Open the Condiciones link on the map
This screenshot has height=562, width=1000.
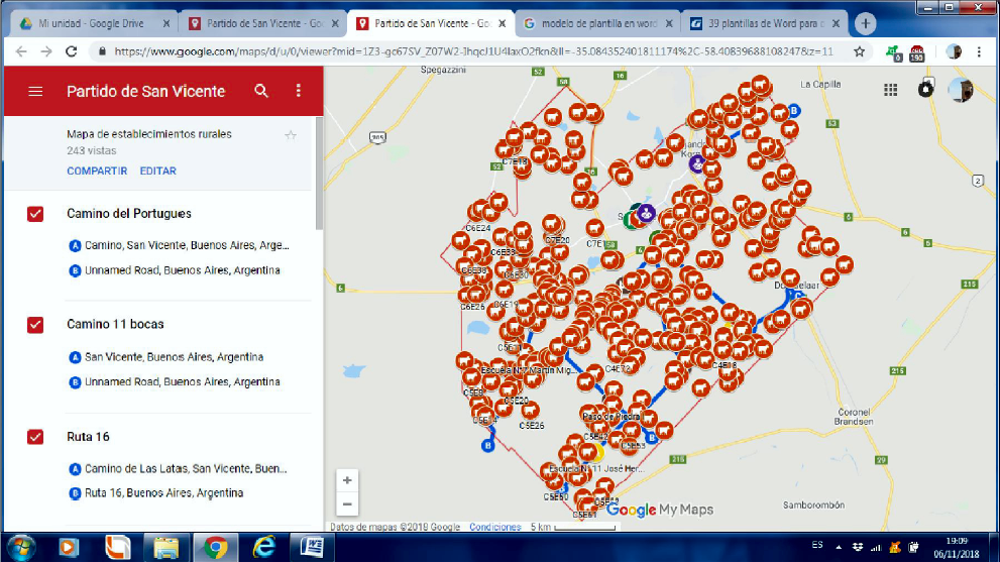pos(495,527)
